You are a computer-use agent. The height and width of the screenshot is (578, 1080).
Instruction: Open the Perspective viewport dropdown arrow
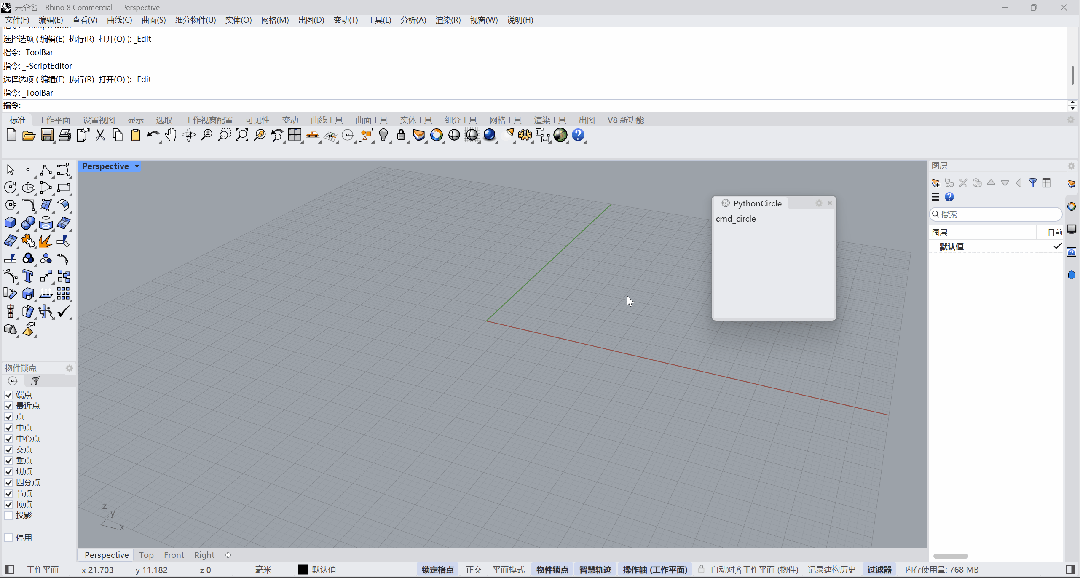pyautogui.click(x=137, y=167)
